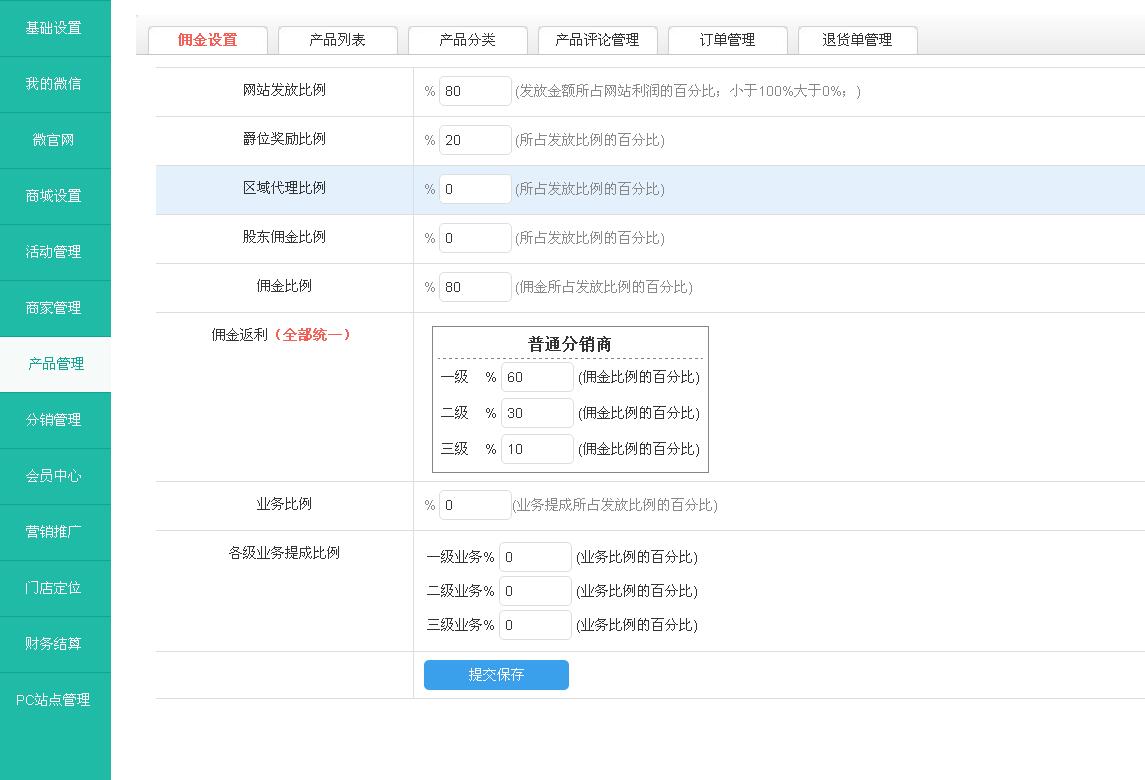
Task: Select 财务结算 in the sidebar
Action: coord(54,644)
